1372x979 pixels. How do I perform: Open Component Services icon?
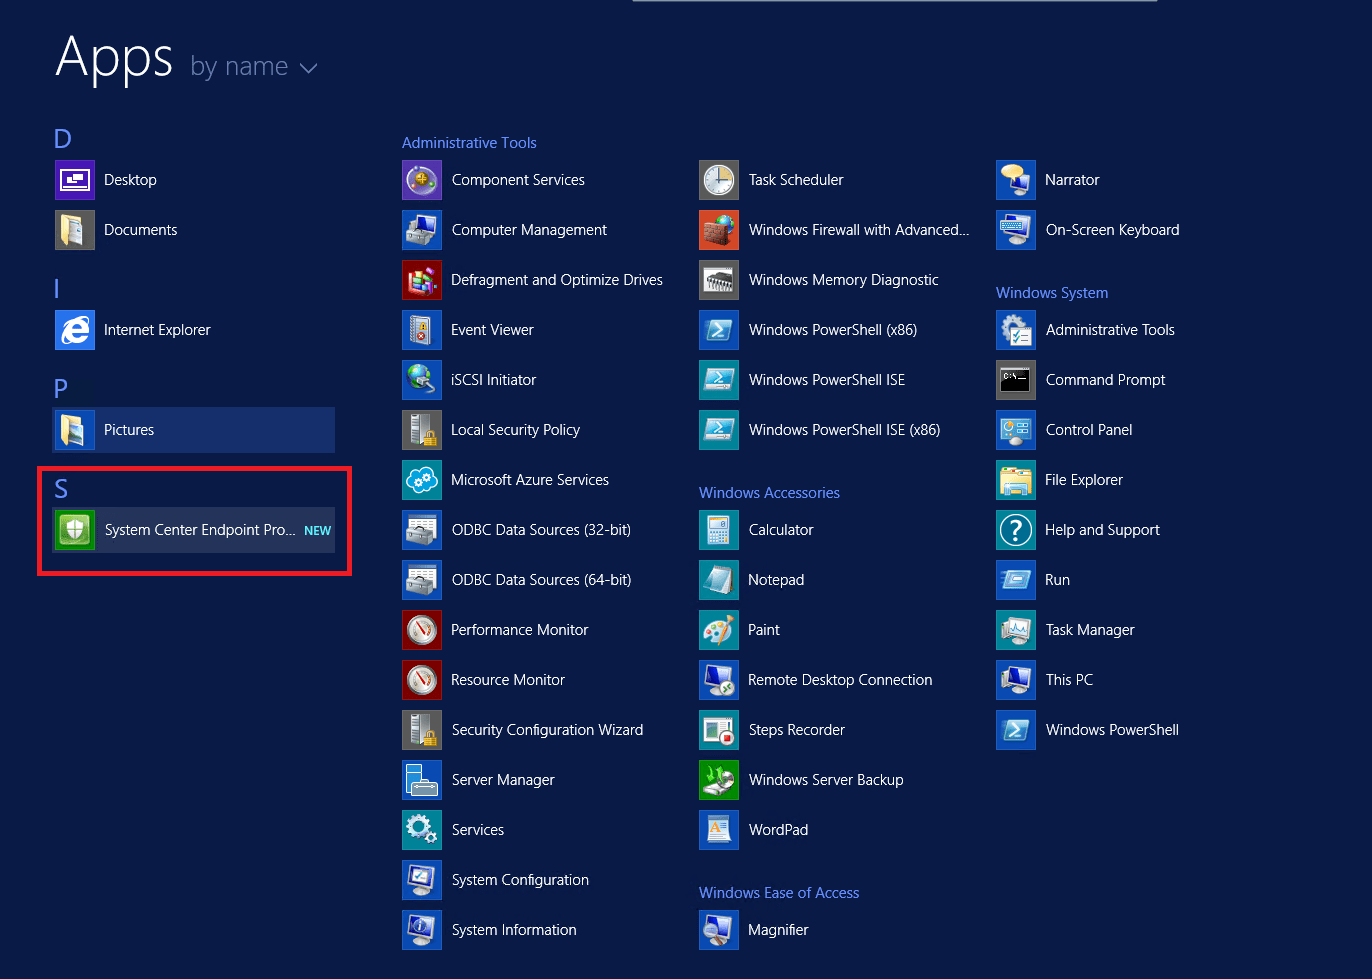tap(422, 180)
